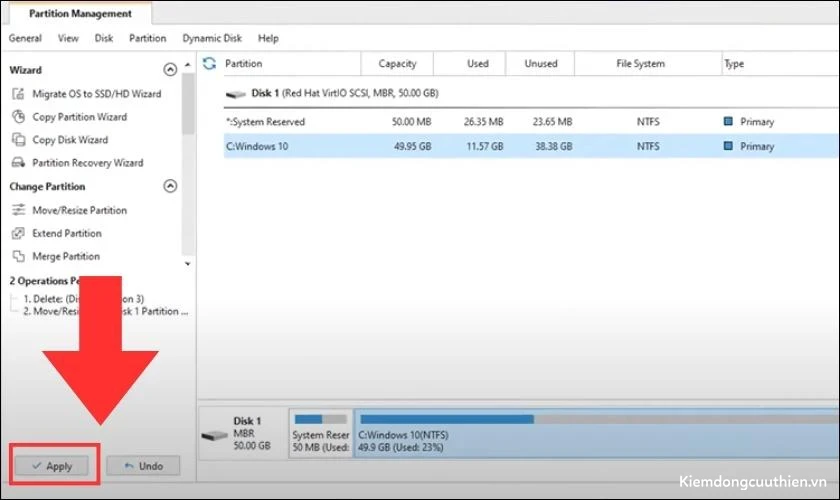Open the Help menu
The width and height of the screenshot is (840, 500).
[x=268, y=38]
